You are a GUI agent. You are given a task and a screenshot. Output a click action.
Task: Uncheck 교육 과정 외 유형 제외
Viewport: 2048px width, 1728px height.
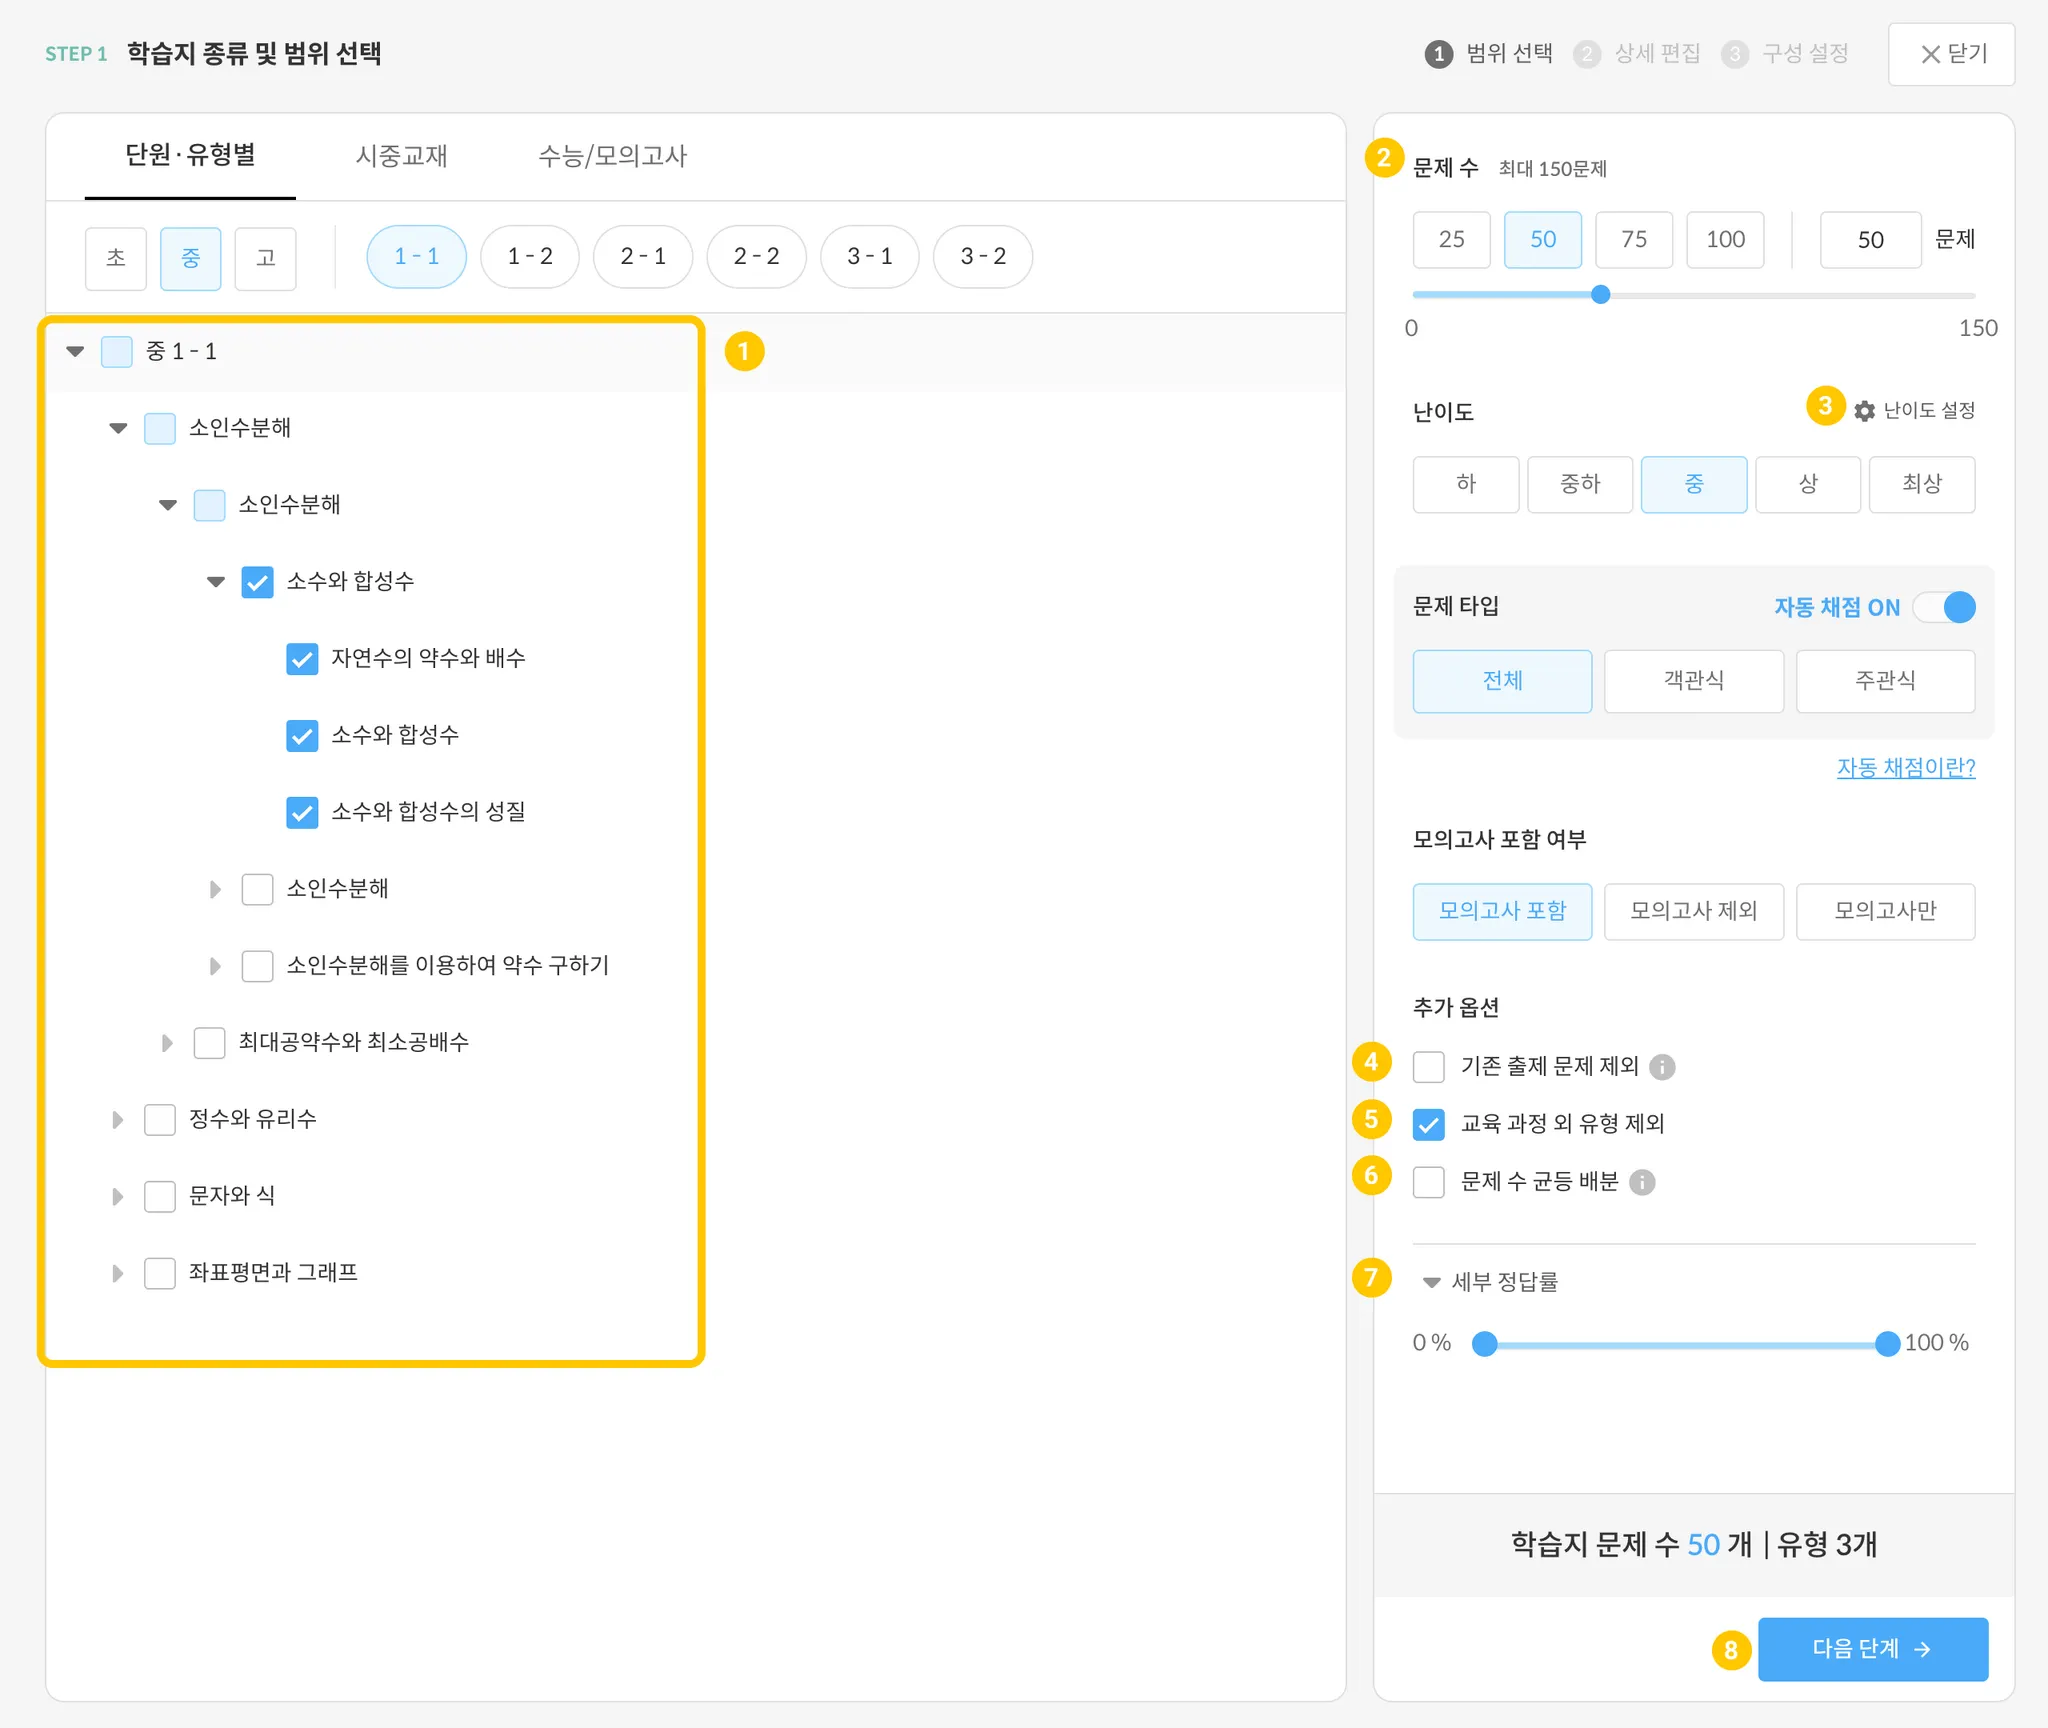tap(1428, 1124)
